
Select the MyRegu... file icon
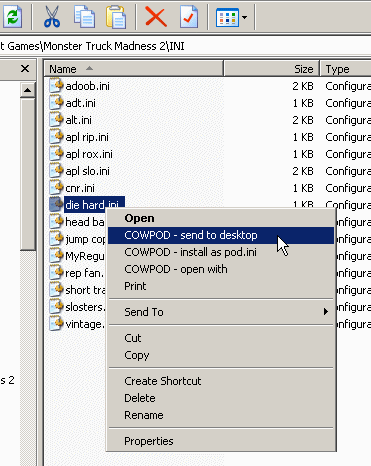point(56,256)
